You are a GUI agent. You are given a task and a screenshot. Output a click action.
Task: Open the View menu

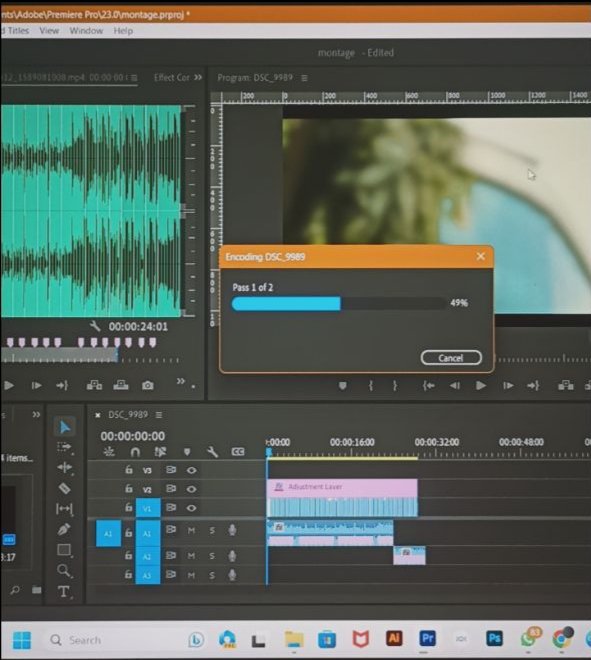click(49, 31)
